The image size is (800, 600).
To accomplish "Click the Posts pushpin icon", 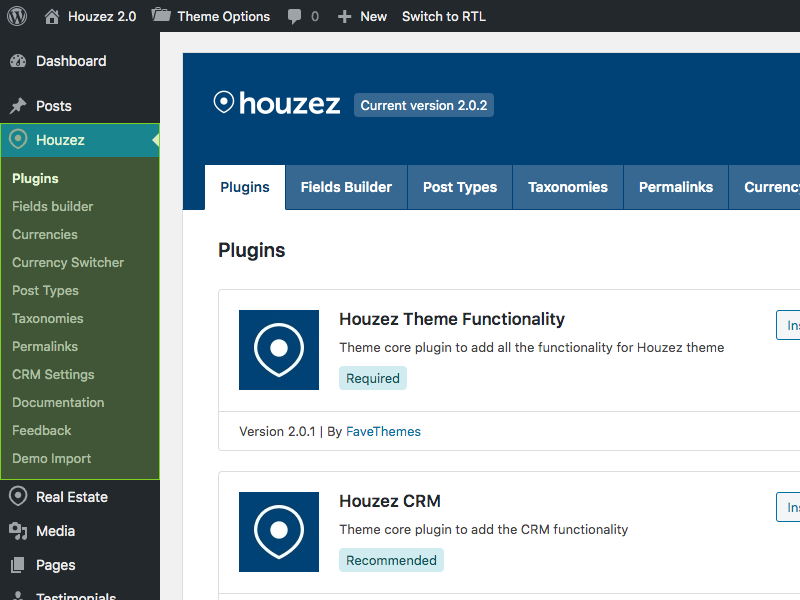I will point(18,106).
